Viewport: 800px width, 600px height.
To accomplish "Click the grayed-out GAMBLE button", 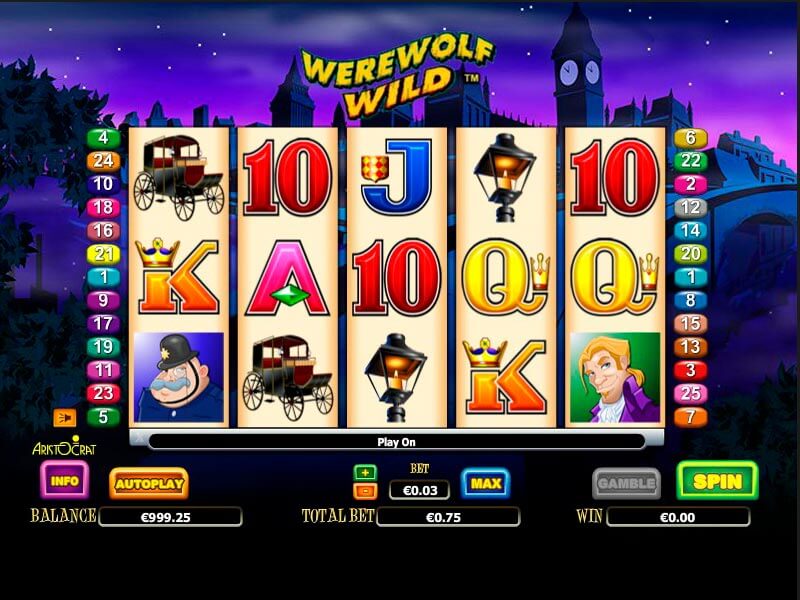I will pyautogui.click(x=626, y=483).
